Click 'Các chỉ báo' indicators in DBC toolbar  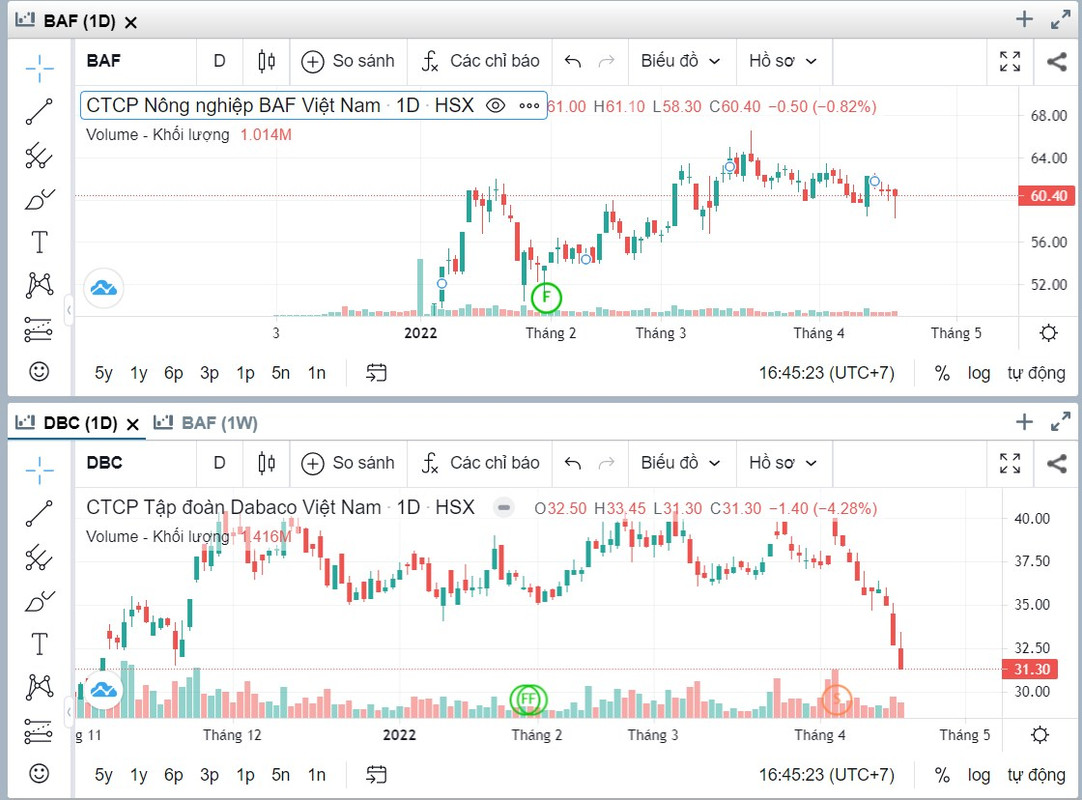tap(480, 463)
